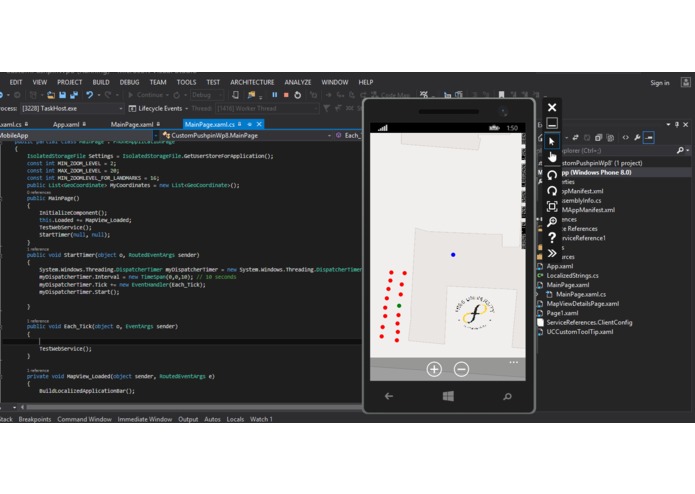Viewport: 695px width, 494px height.
Task: Open the Locals tab
Action: point(235,419)
